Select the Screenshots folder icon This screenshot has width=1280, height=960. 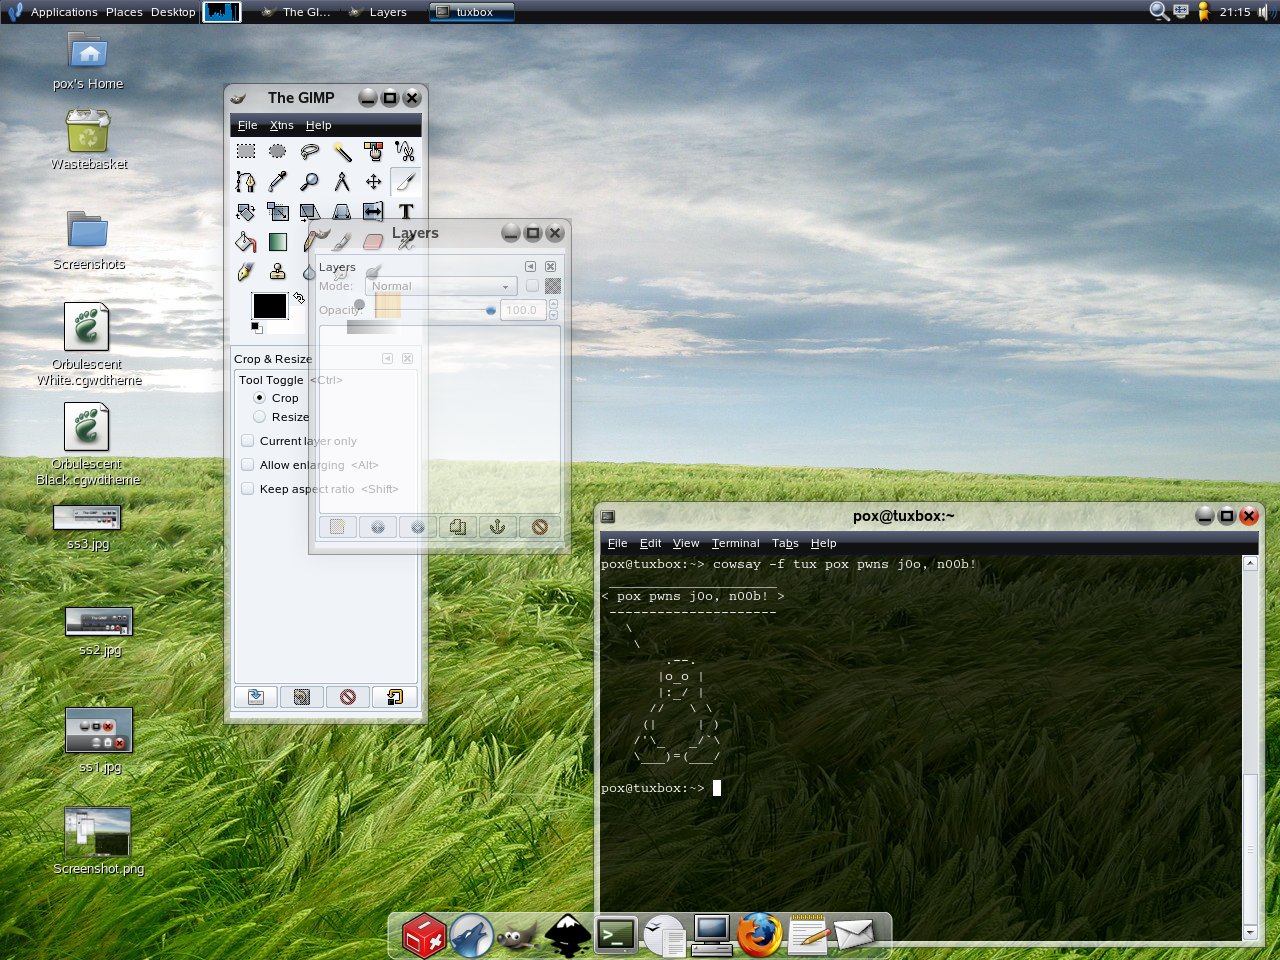[88, 229]
